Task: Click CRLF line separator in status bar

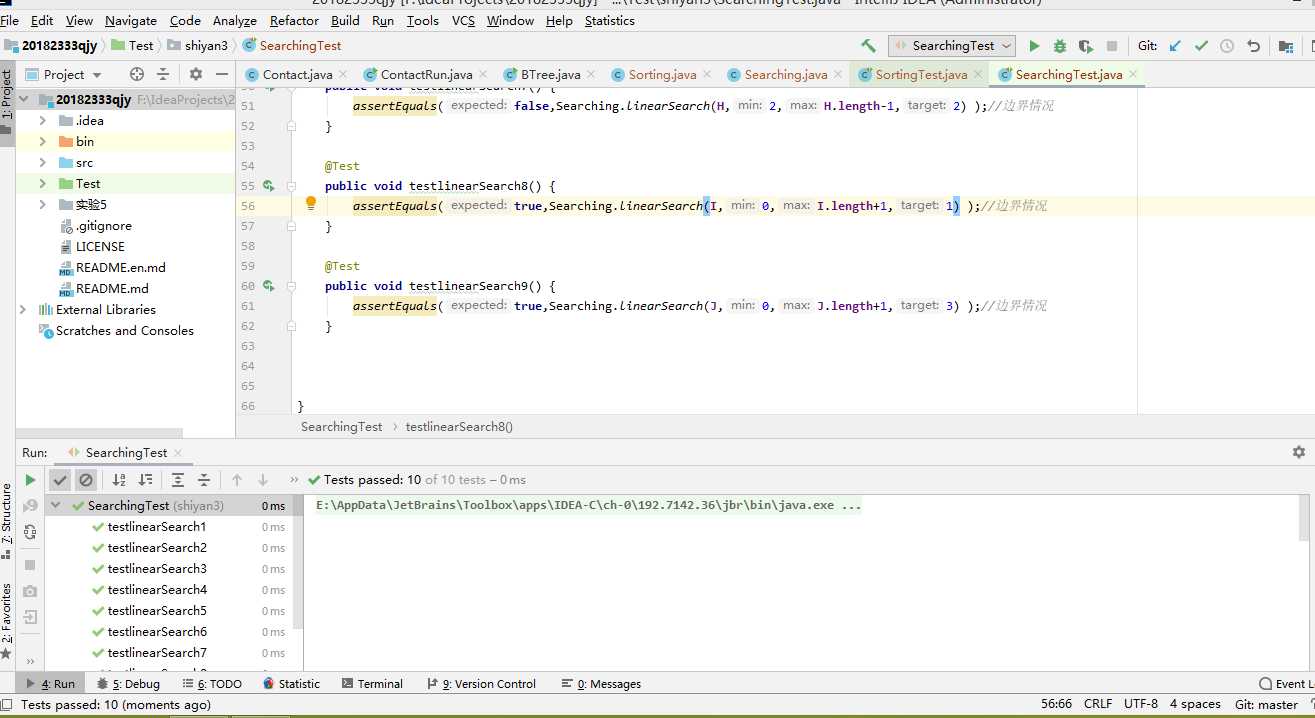Action: (1098, 704)
